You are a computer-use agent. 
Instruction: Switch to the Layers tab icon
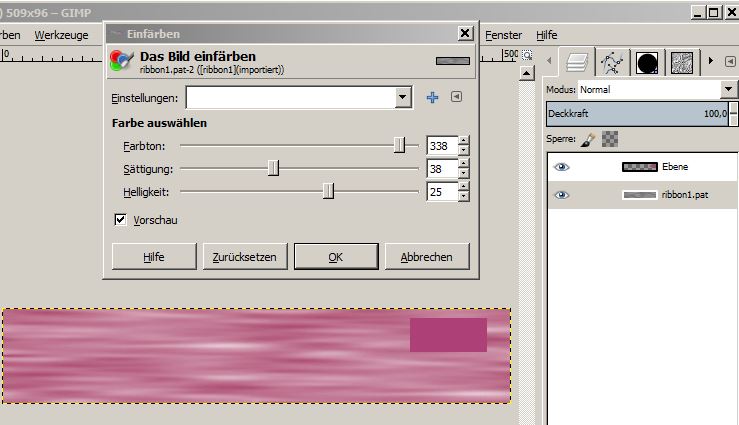[x=577, y=62]
